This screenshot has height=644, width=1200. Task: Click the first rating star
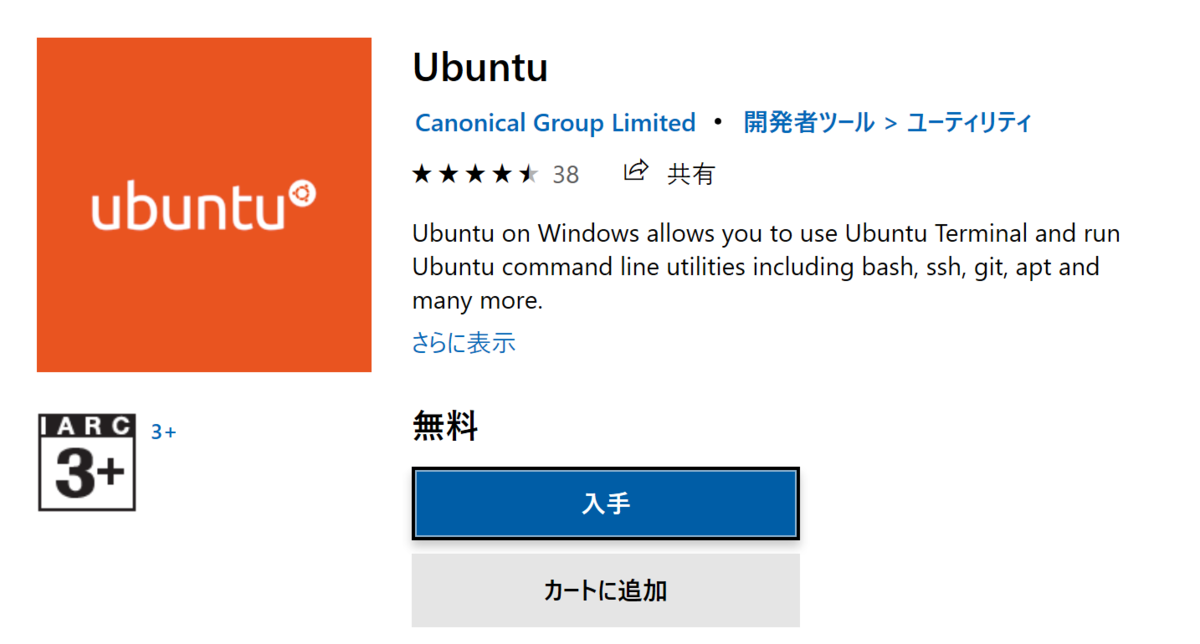(x=422, y=175)
